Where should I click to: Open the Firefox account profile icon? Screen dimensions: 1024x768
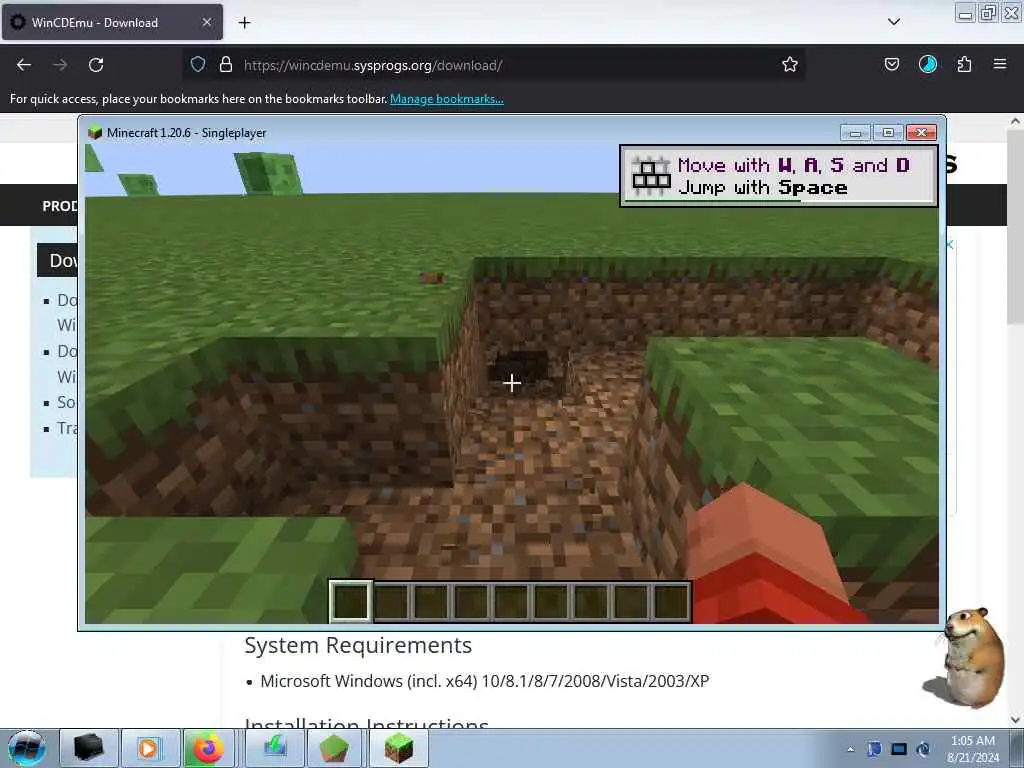pyautogui.click(x=927, y=64)
